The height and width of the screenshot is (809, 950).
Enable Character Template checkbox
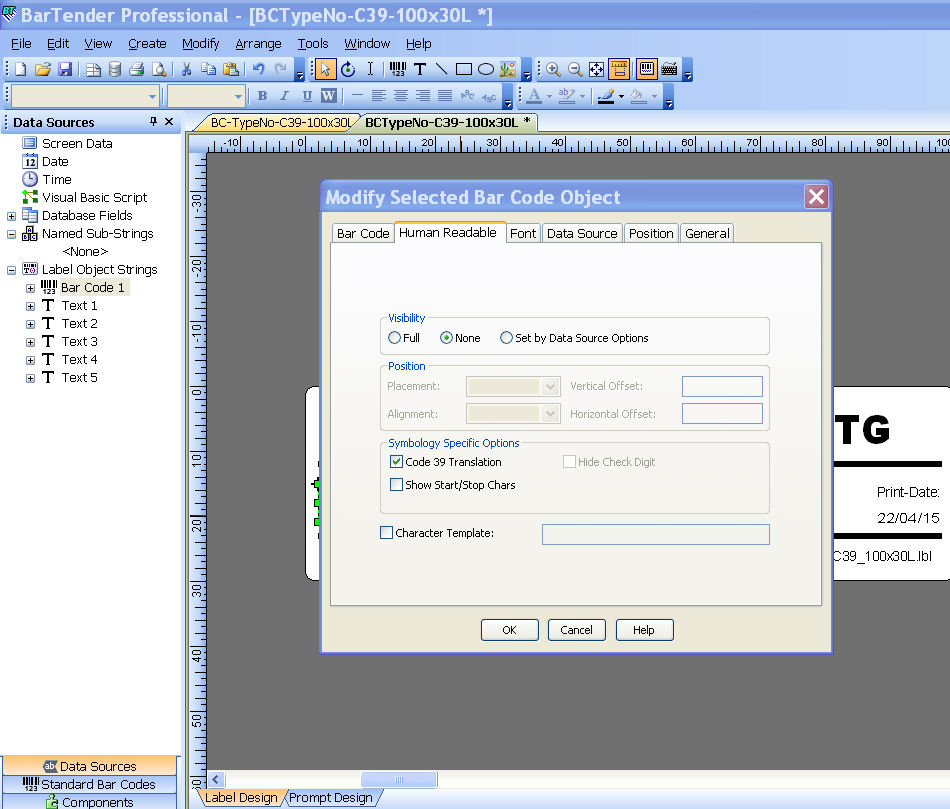386,533
